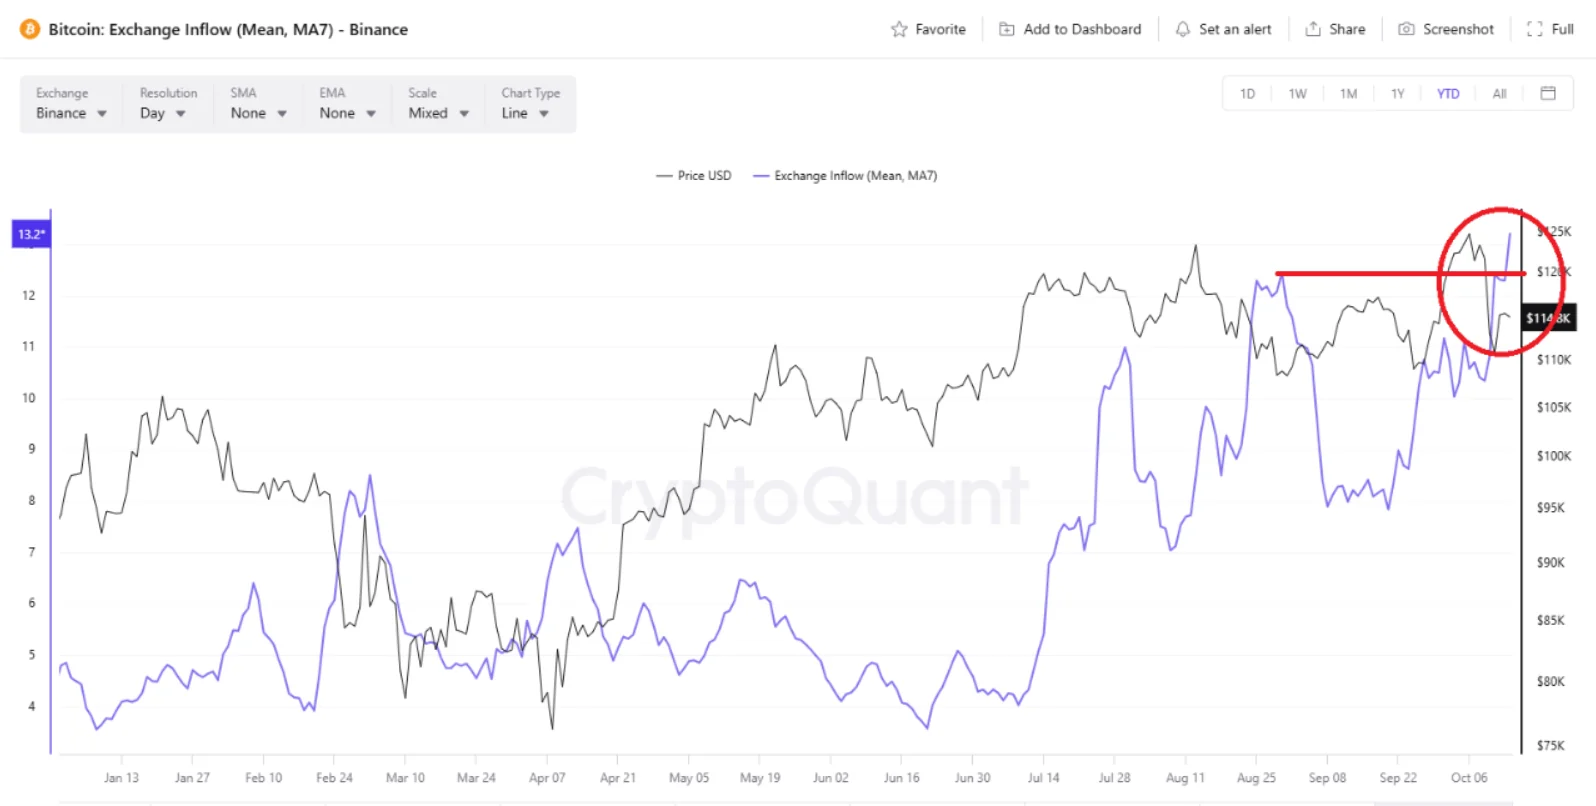The width and height of the screenshot is (1596, 806).
Task: Open the Exchange Binance dropdown
Action: pos(71,113)
